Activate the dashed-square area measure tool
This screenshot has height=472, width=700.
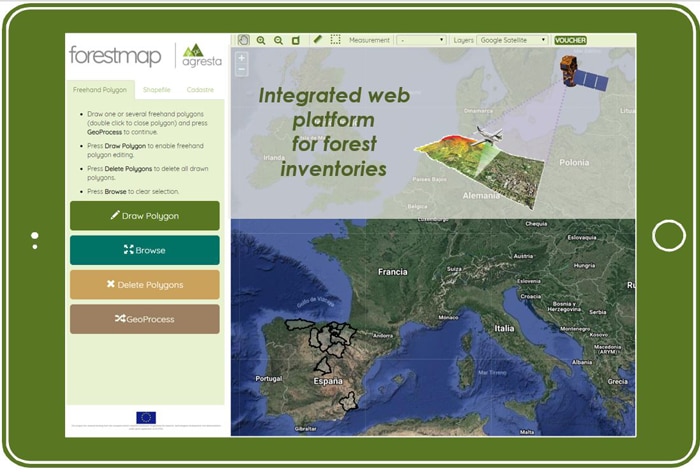click(335, 40)
